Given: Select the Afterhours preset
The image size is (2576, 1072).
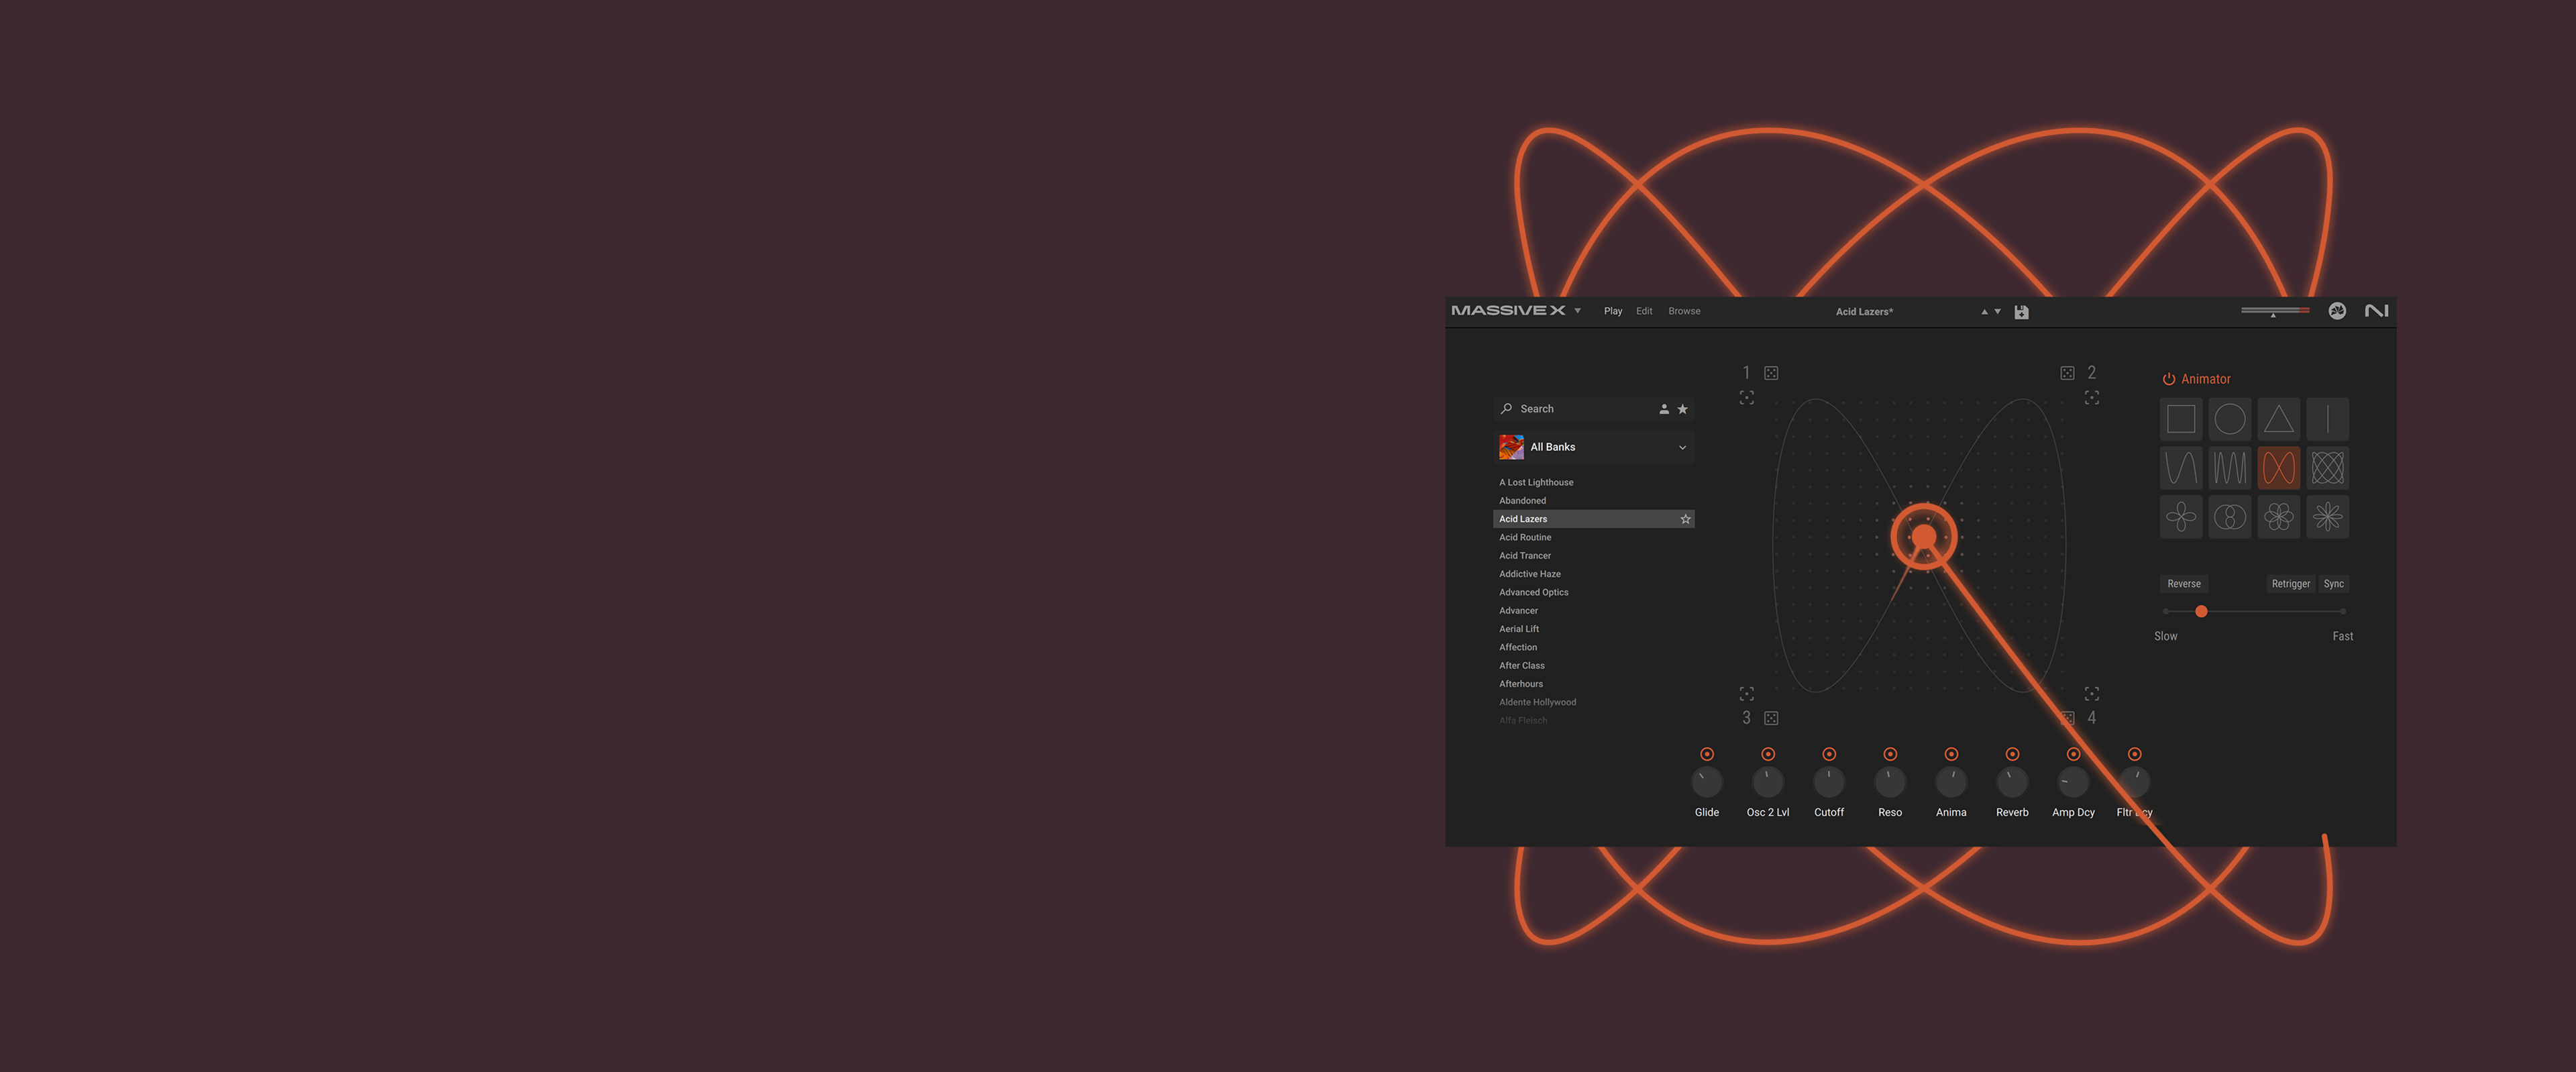Looking at the screenshot, I should [1520, 684].
